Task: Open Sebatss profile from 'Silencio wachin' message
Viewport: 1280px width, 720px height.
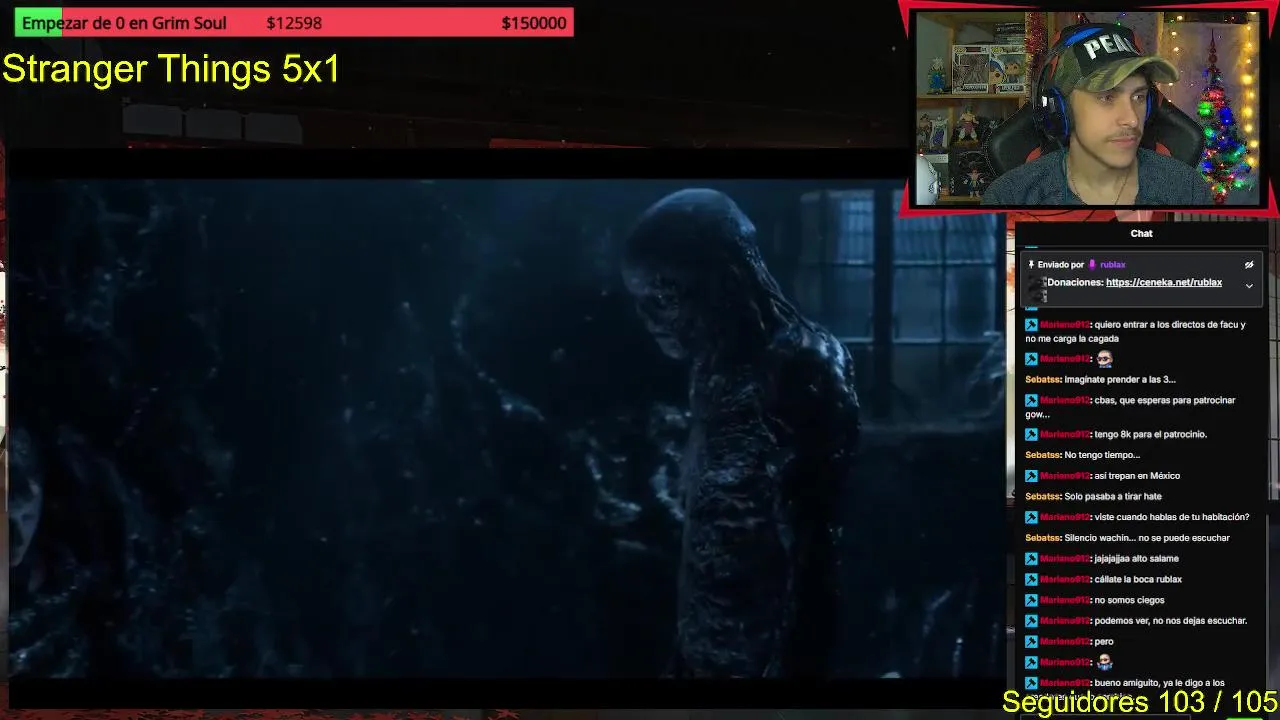Action: [x=1043, y=538]
